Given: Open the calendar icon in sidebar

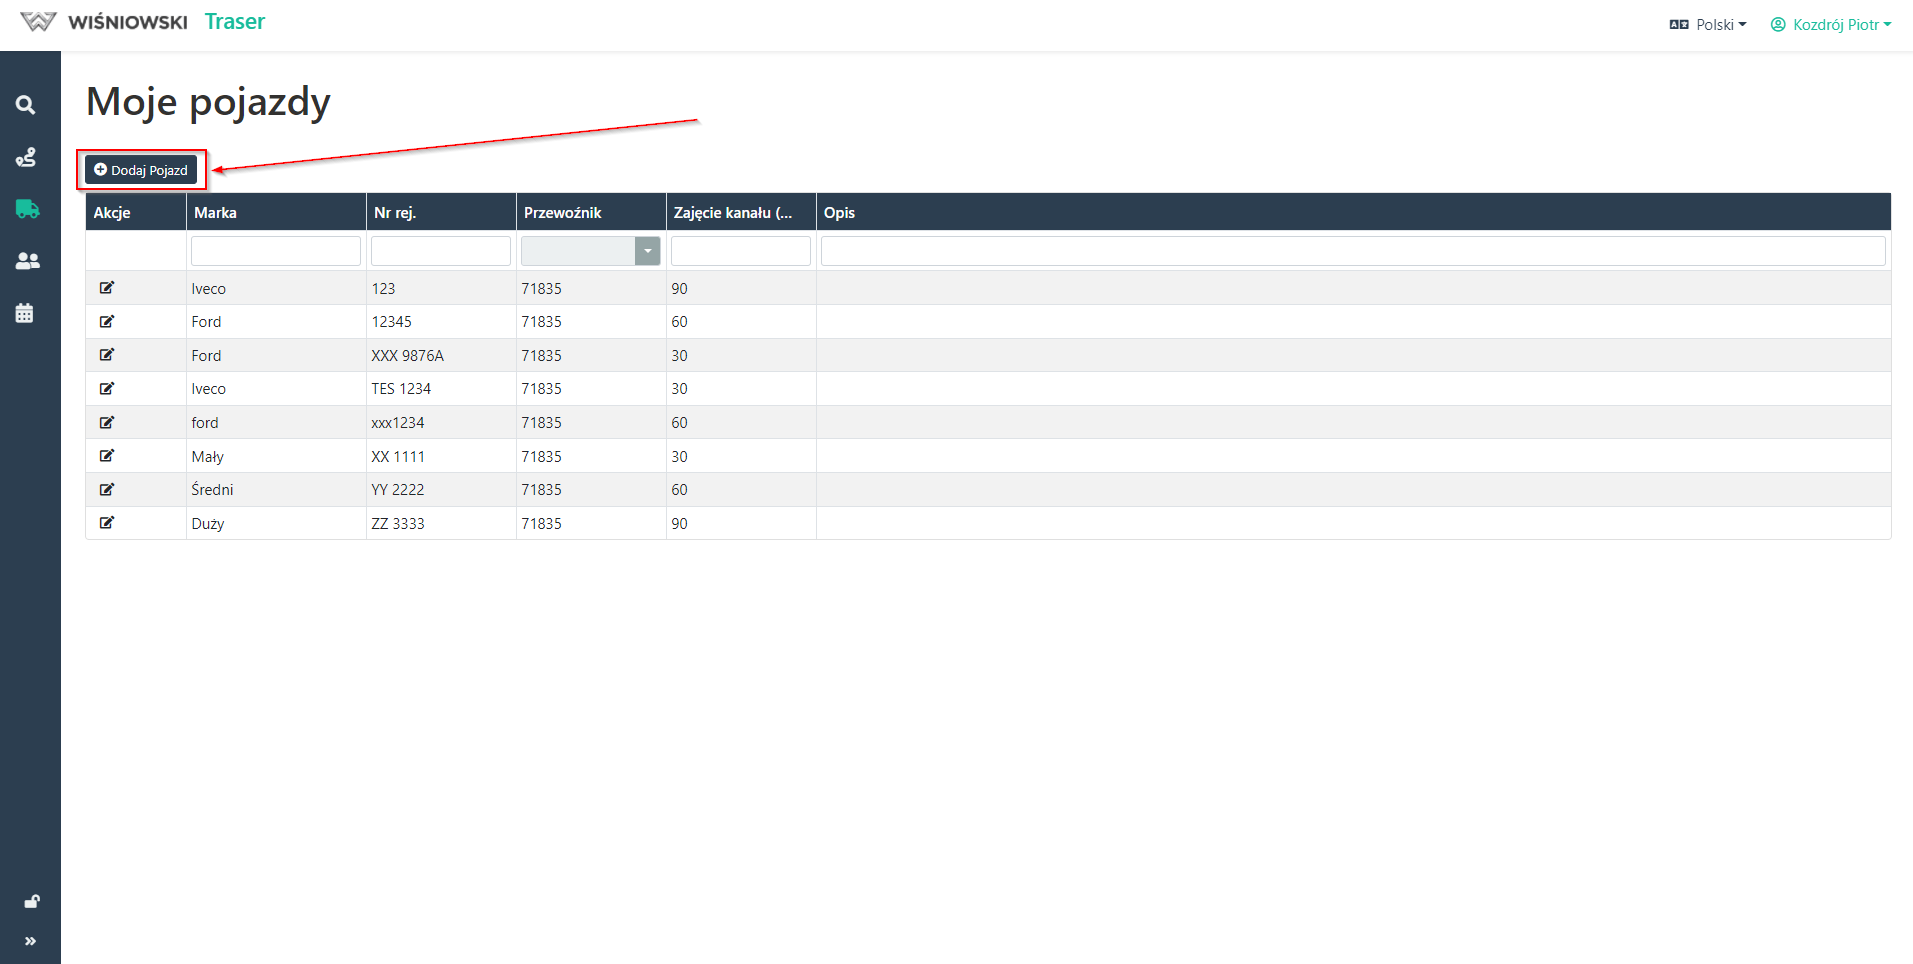Looking at the screenshot, I should click(25, 313).
